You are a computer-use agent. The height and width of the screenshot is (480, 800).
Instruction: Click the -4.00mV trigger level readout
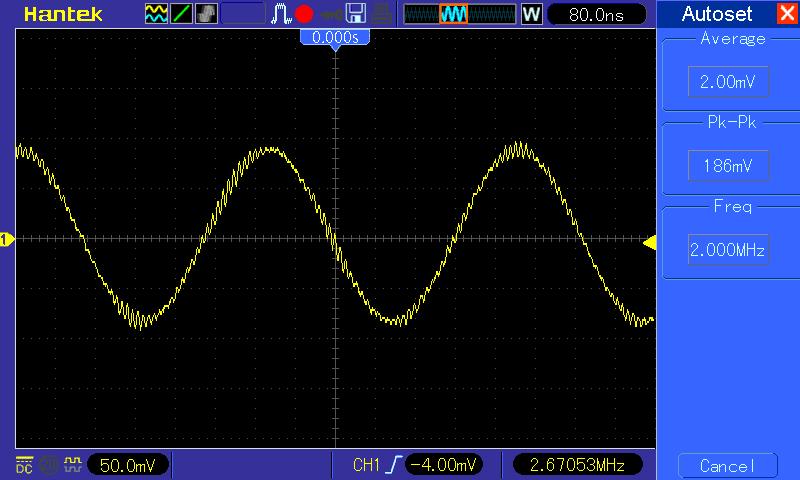pyautogui.click(x=443, y=465)
